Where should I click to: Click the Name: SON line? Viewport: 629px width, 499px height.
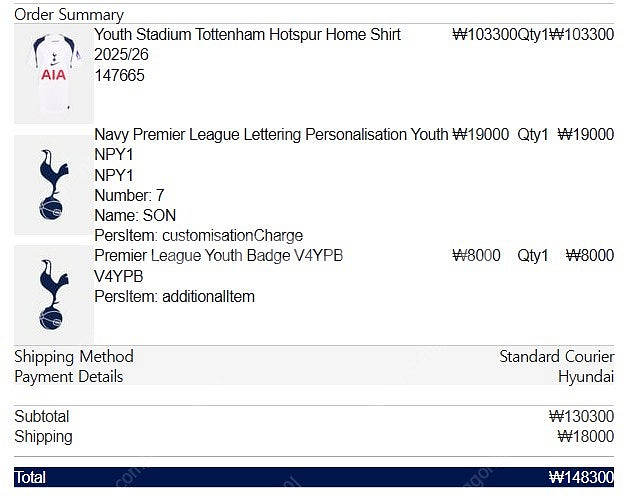[135, 215]
